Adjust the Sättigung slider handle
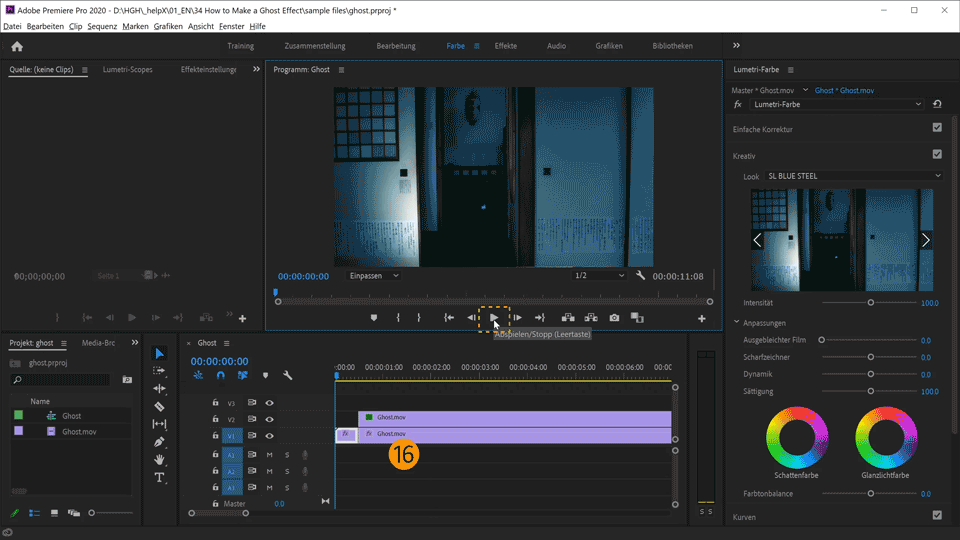 tap(870, 391)
